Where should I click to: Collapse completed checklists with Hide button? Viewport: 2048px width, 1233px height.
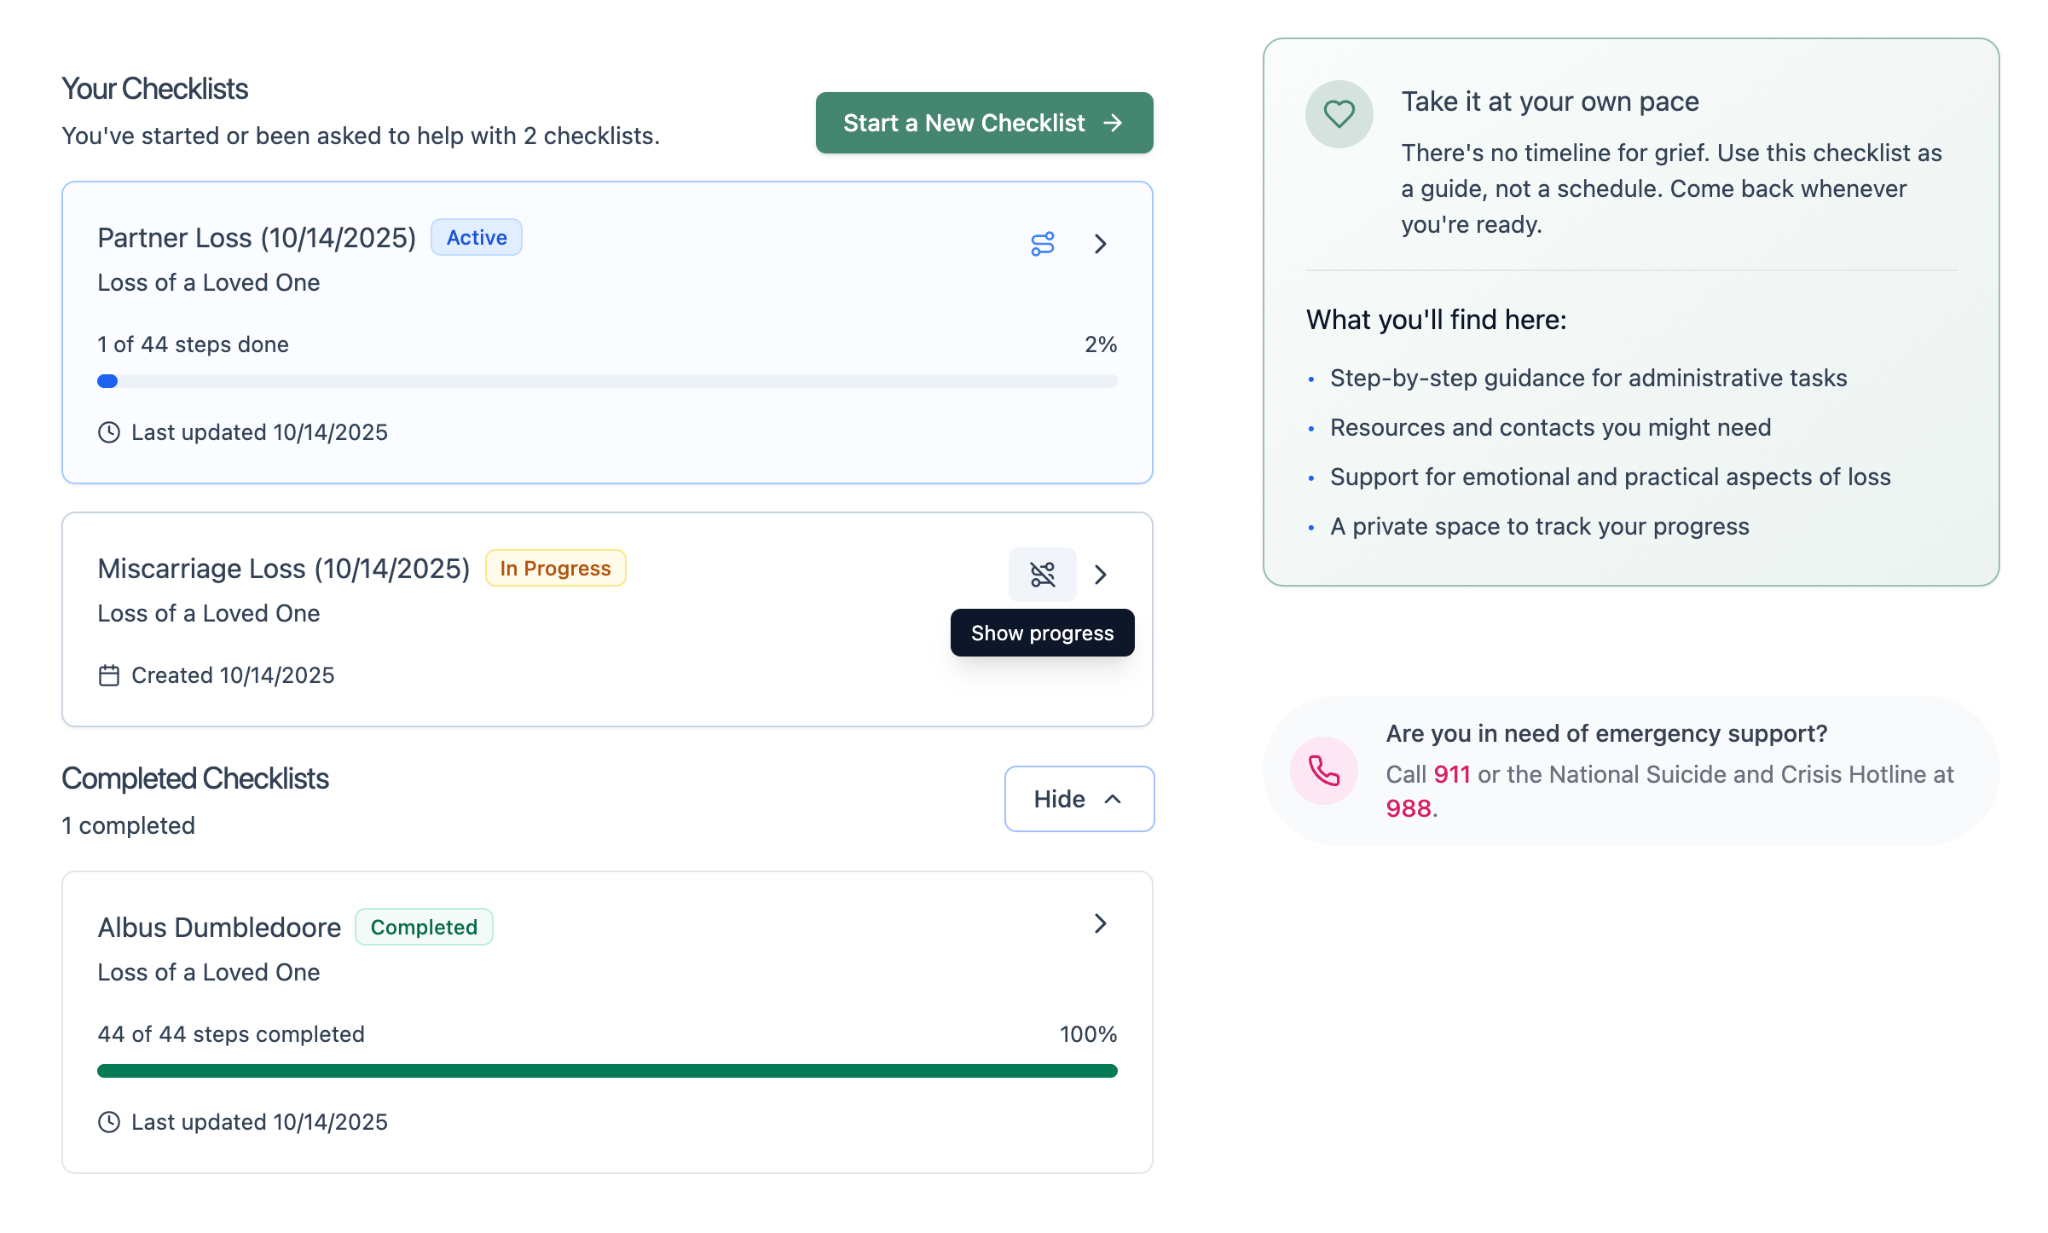(x=1078, y=799)
